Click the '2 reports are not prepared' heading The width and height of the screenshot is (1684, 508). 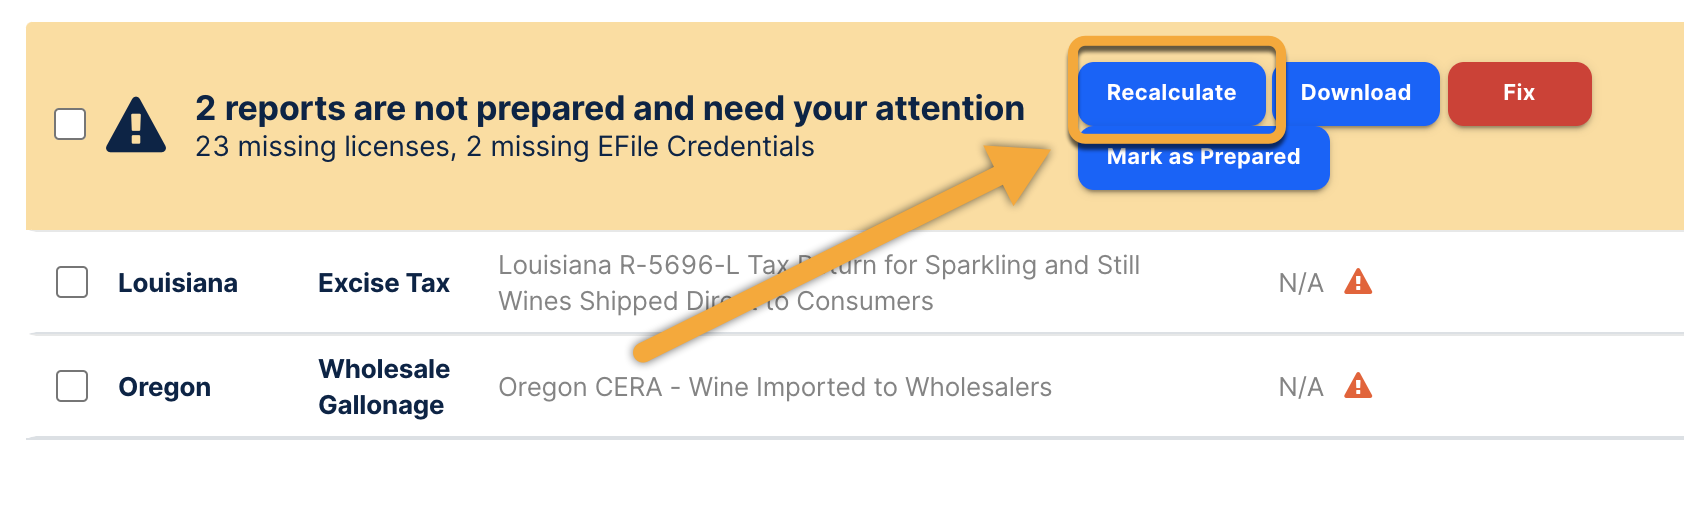609,108
